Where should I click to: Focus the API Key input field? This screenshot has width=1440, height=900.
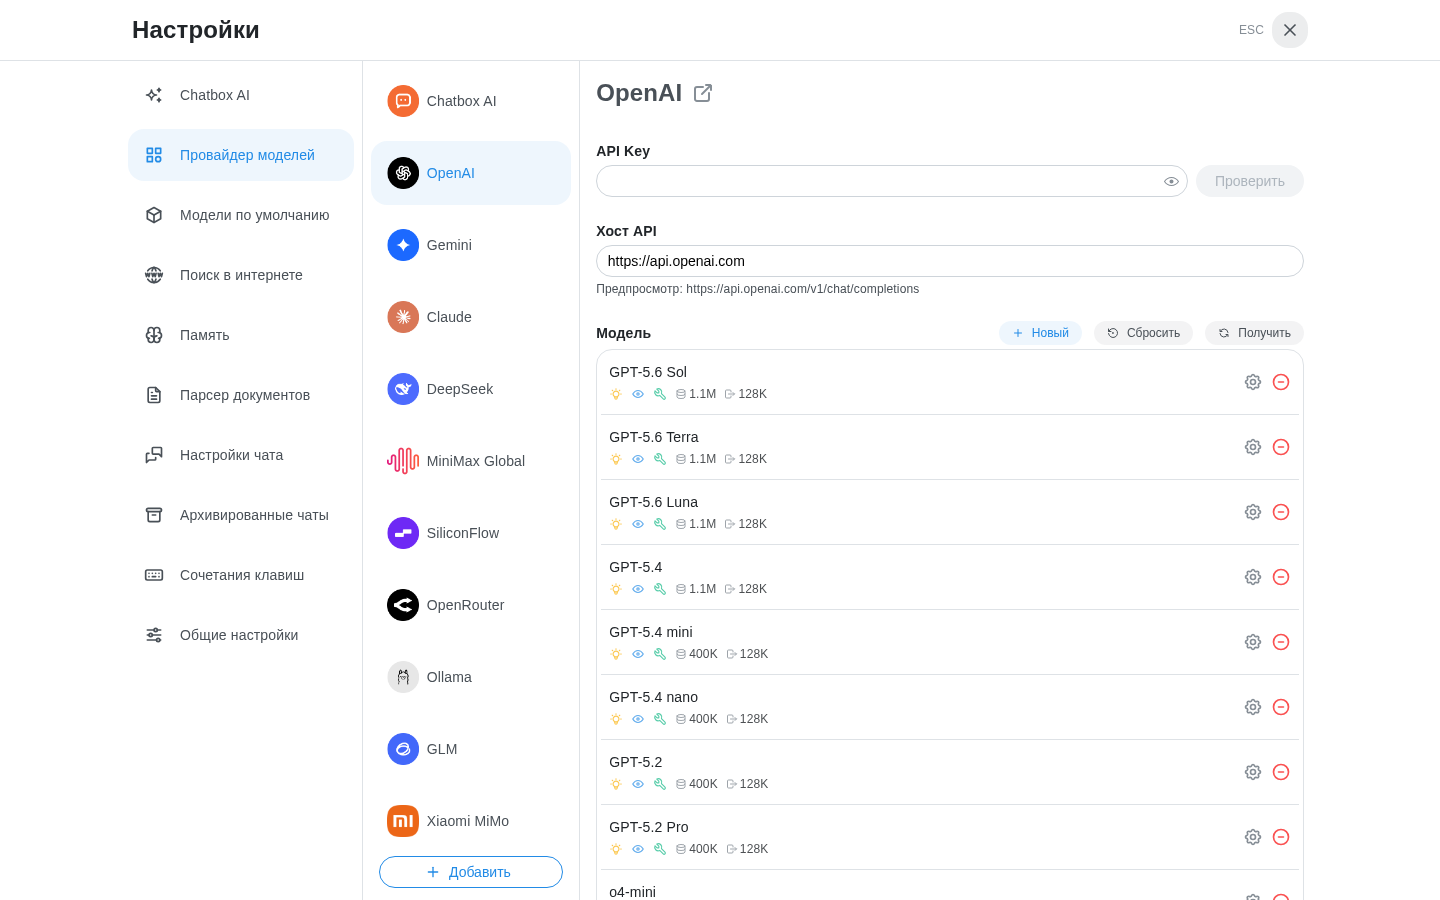pyautogui.click(x=892, y=181)
